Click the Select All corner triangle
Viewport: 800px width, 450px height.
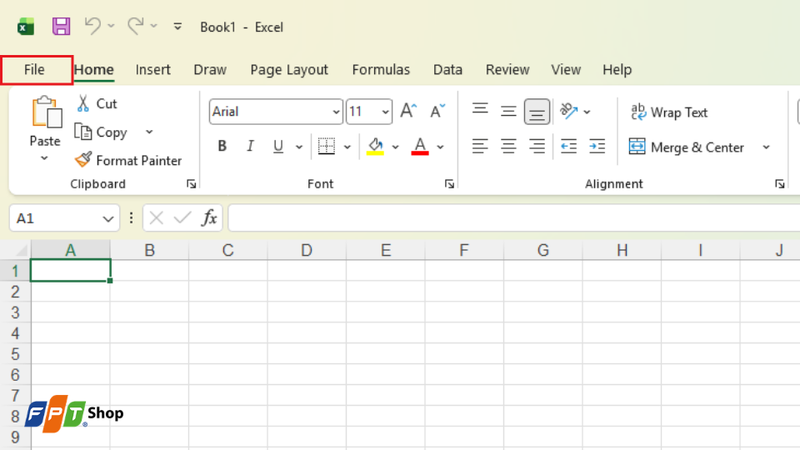pos(21,250)
